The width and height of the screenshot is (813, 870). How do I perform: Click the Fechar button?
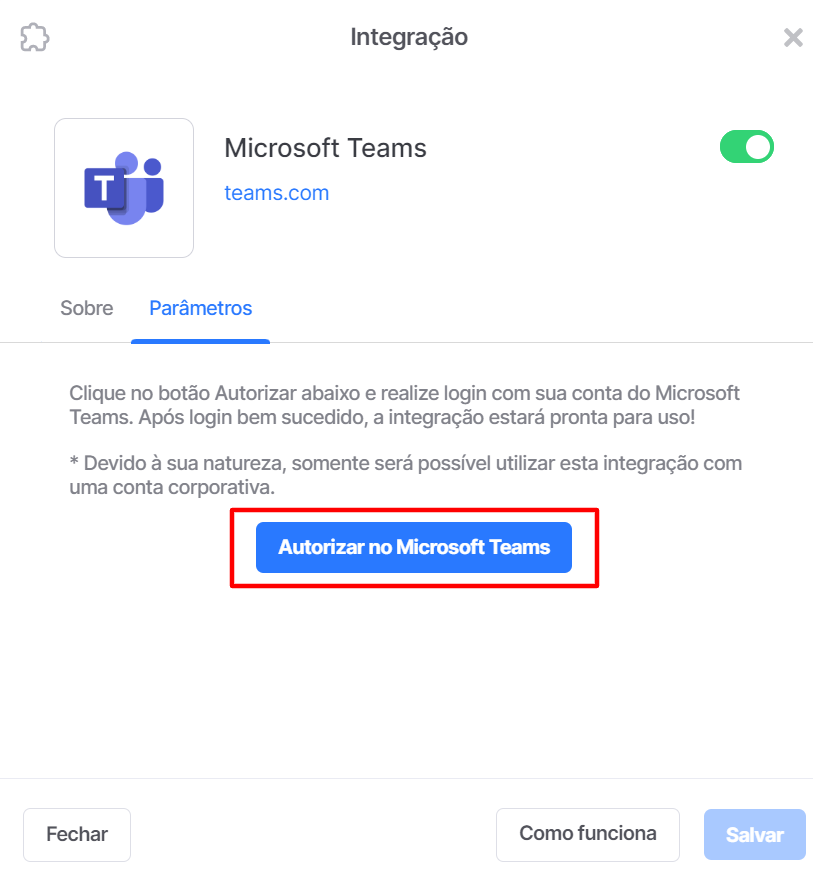(77, 834)
